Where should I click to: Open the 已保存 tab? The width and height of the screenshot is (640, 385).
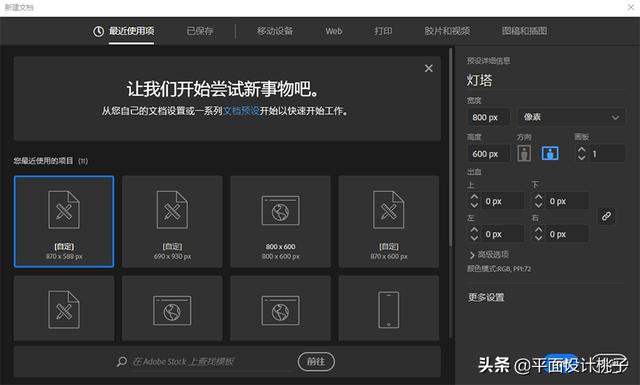(200, 31)
